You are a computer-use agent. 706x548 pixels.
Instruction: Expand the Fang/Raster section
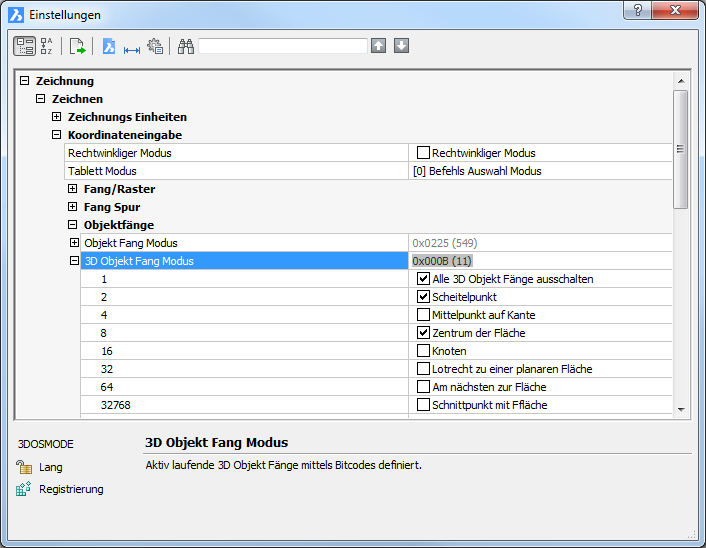click(73, 189)
